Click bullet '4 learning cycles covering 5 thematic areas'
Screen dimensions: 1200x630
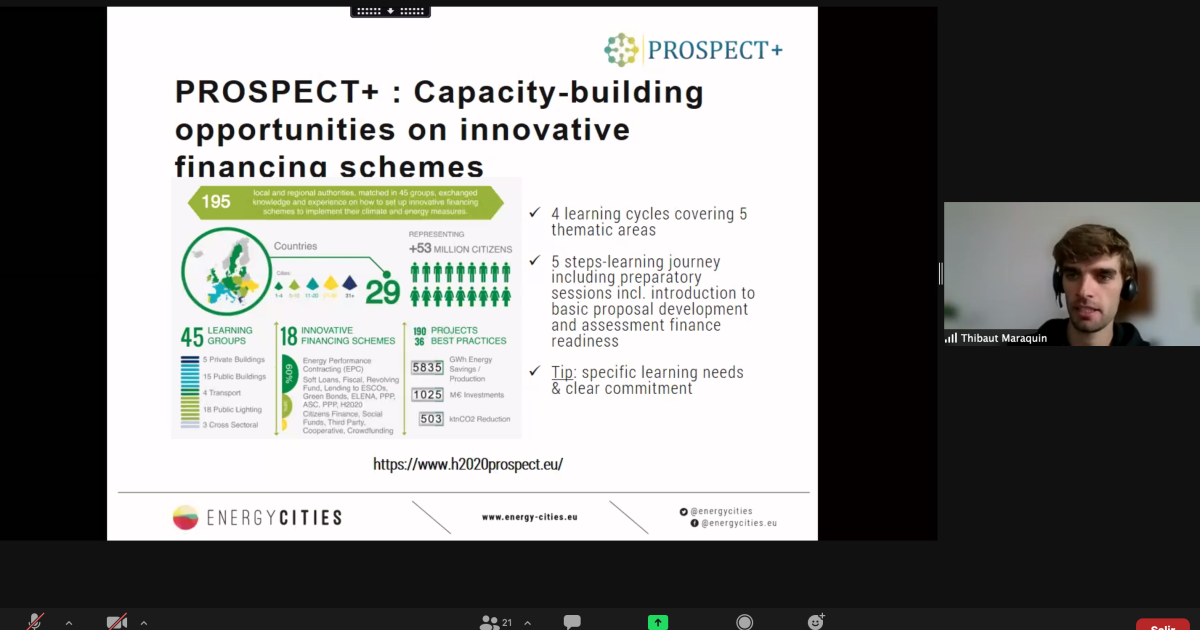pos(649,221)
